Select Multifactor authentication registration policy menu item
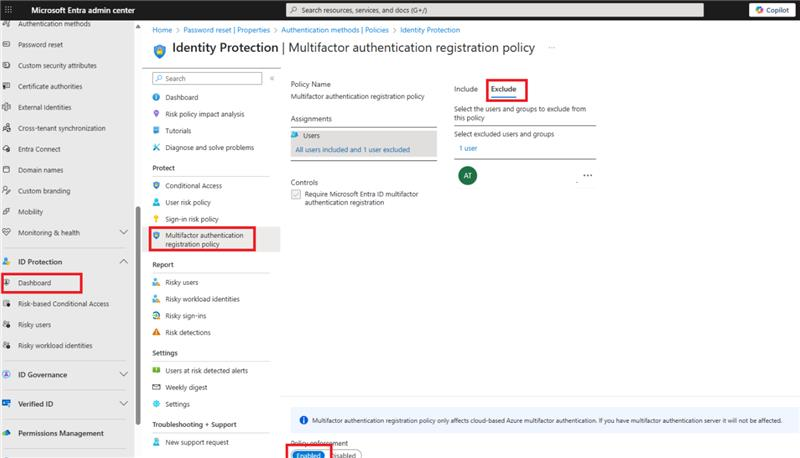The height and width of the screenshot is (458, 800). (203, 240)
